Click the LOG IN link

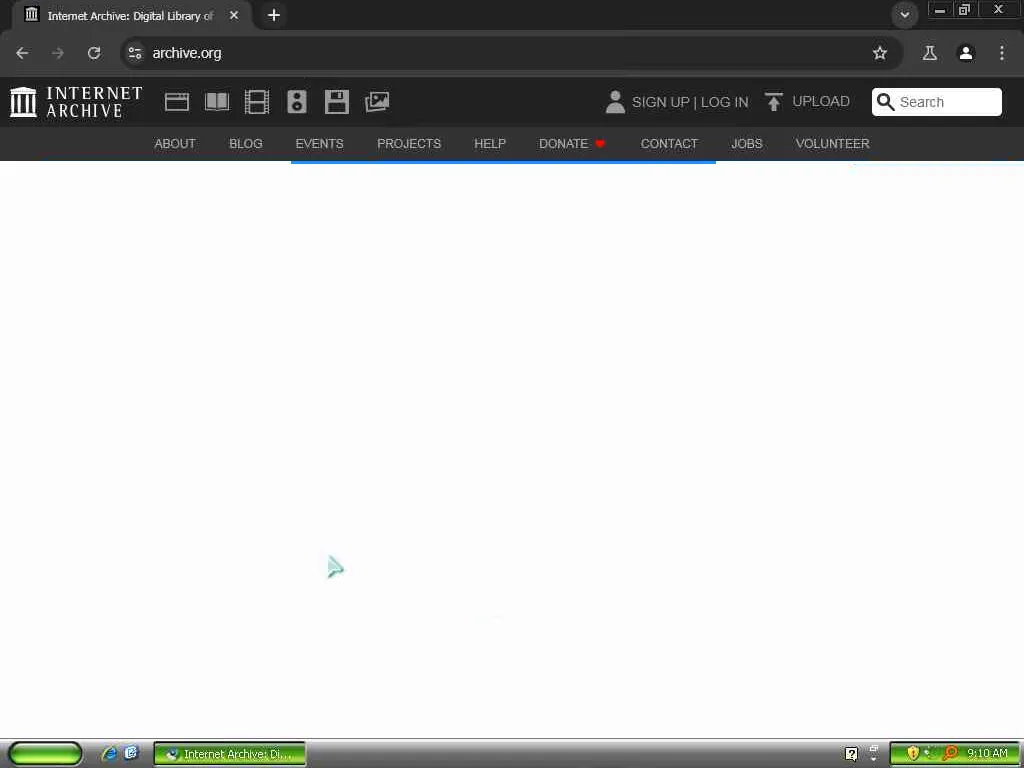[x=724, y=103]
